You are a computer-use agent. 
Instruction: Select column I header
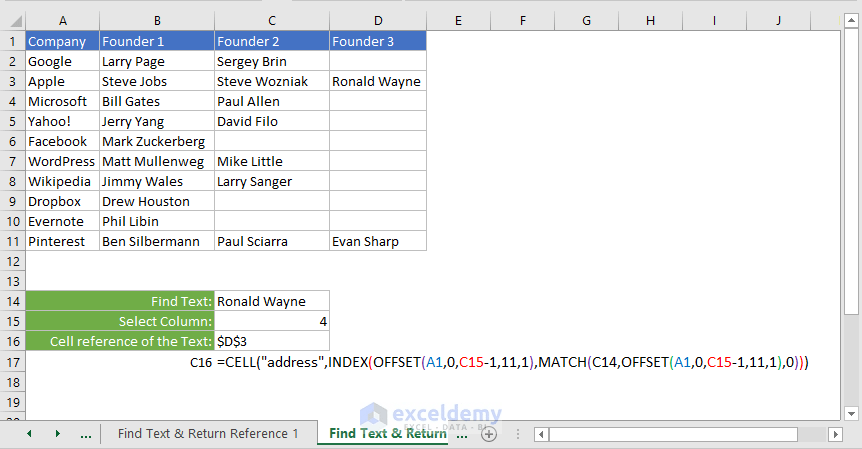pyautogui.click(x=714, y=21)
